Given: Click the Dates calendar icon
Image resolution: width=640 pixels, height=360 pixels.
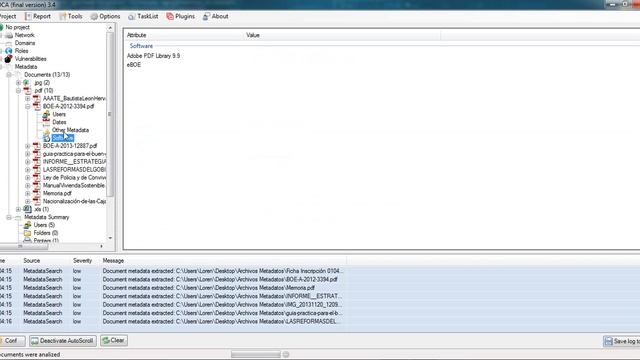Looking at the screenshot, I should coord(46,122).
